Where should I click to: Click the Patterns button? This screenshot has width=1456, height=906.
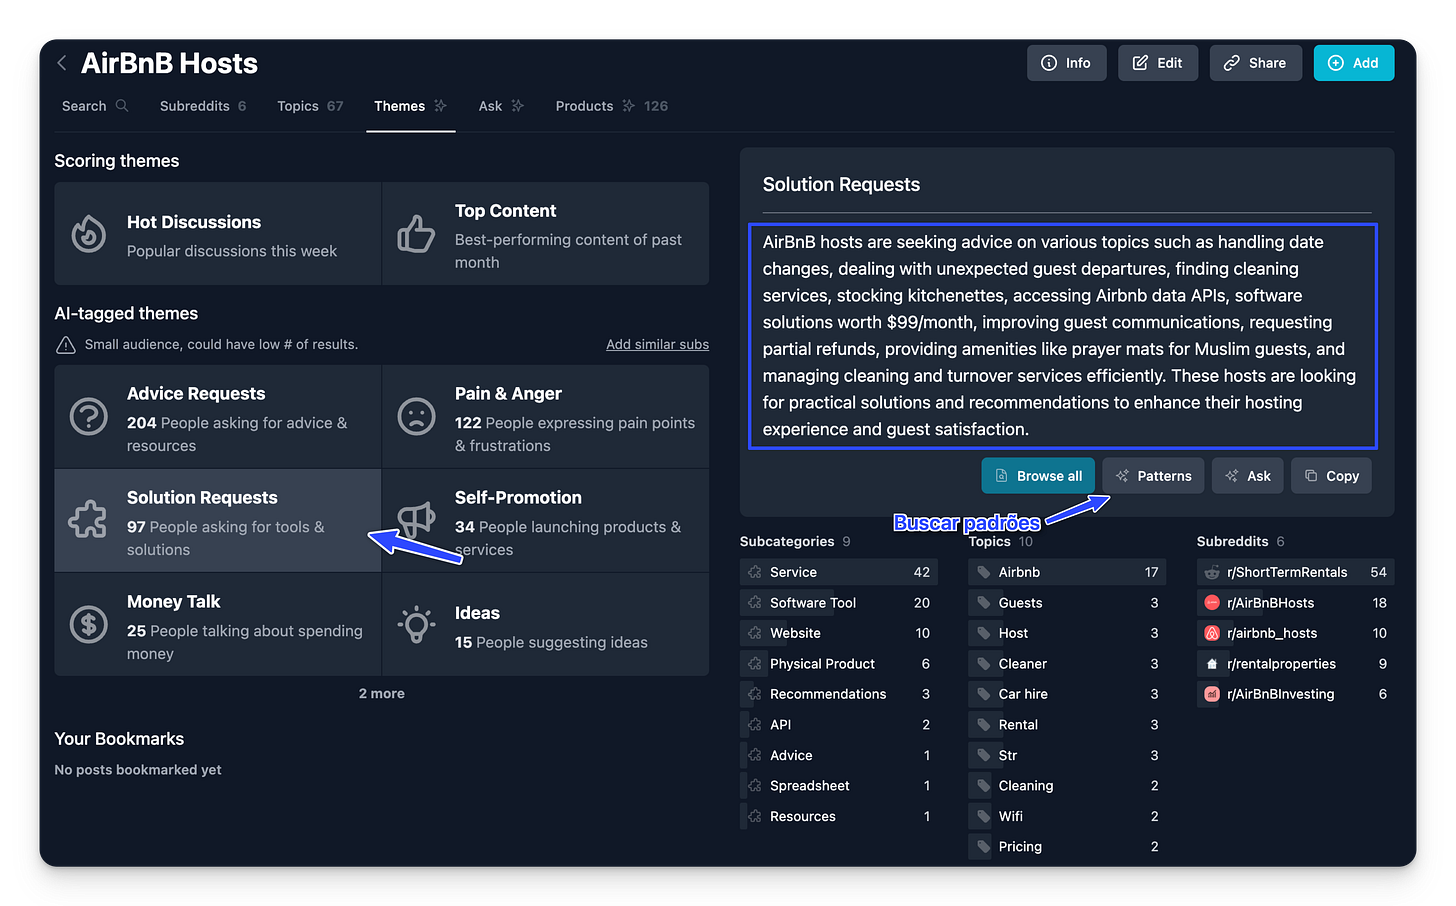(x=1153, y=476)
